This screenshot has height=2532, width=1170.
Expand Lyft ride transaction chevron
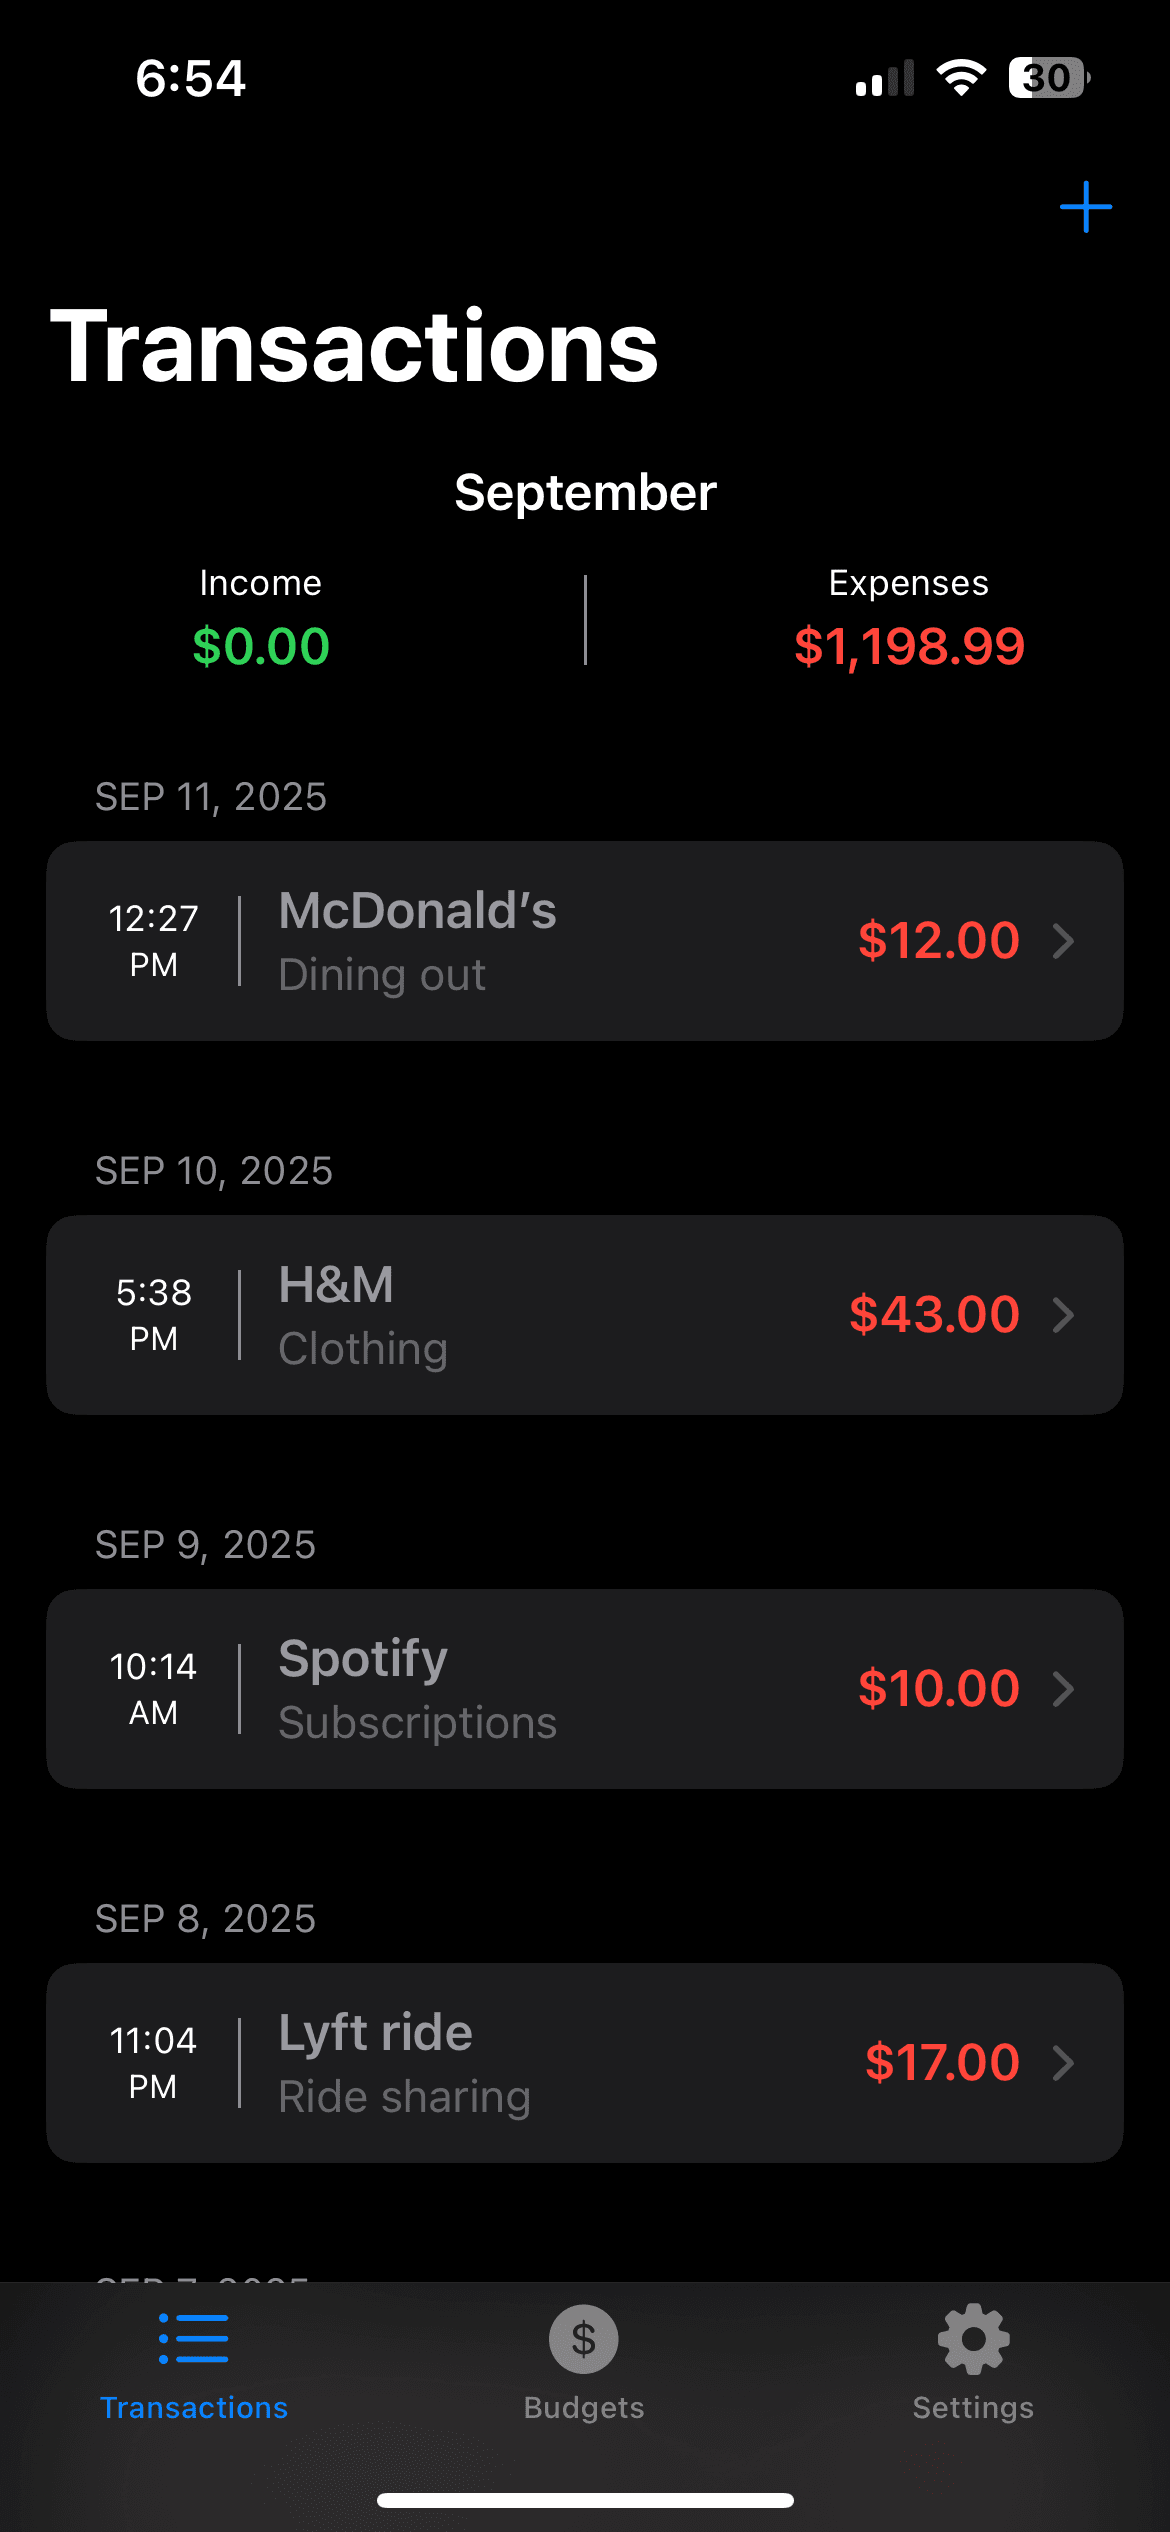[x=1064, y=2063]
